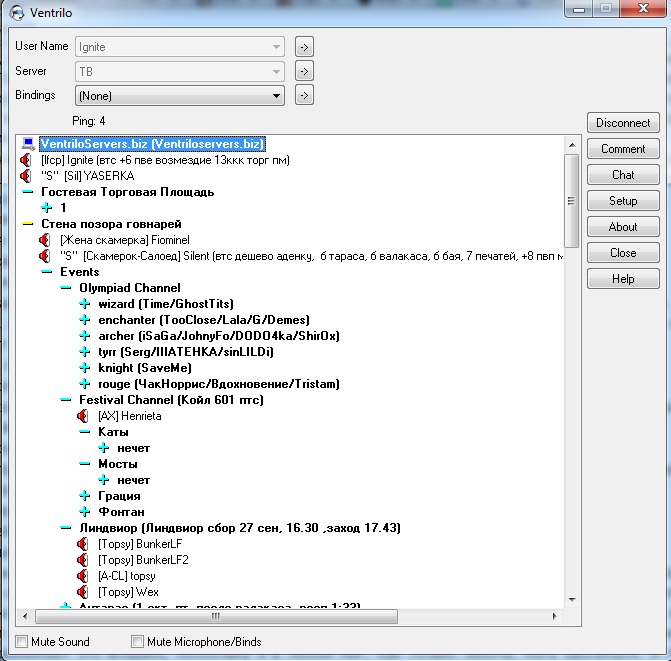Collapse Стена позора говнарей channel
The width and height of the screenshot is (671, 661).
[x=28, y=224]
